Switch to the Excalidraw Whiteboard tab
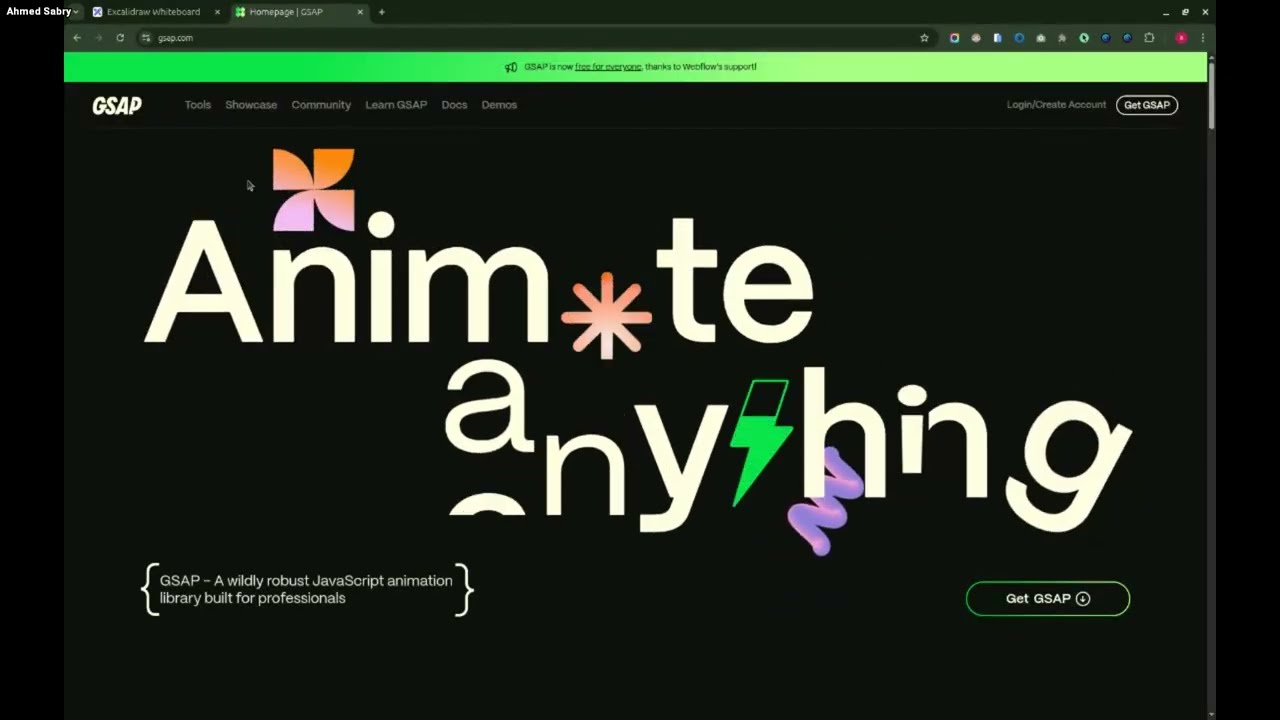This screenshot has height=720, width=1280. click(x=154, y=12)
